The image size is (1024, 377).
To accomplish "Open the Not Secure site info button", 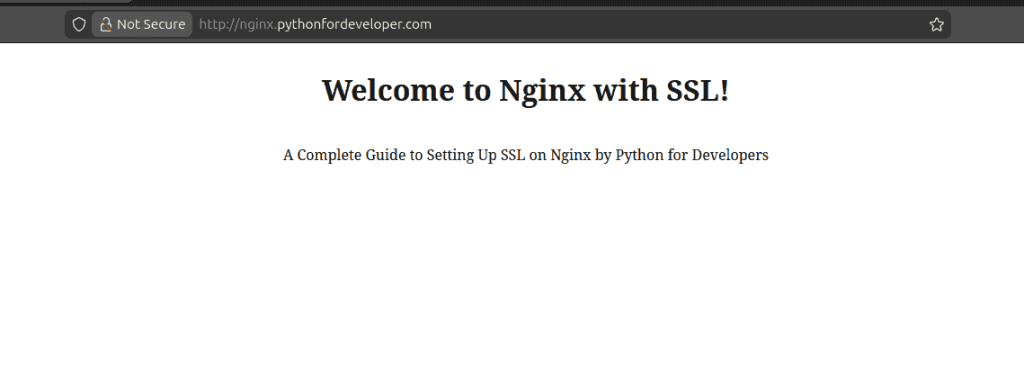I will point(142,25).
